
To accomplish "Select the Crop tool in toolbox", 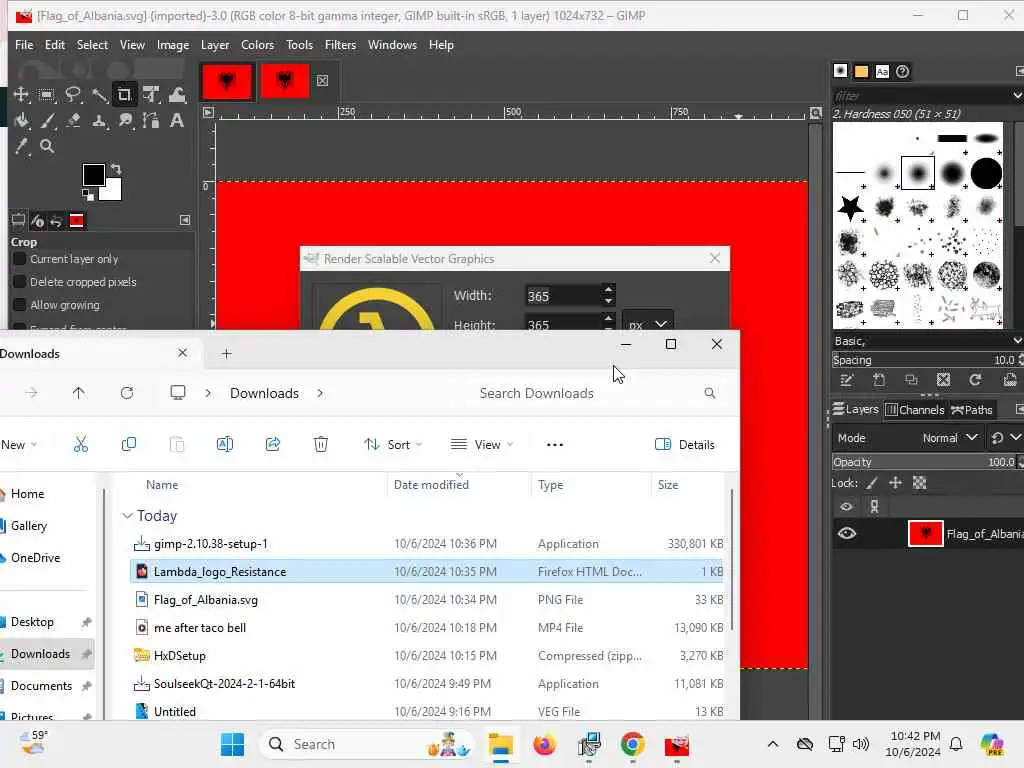I will [124, 95].
